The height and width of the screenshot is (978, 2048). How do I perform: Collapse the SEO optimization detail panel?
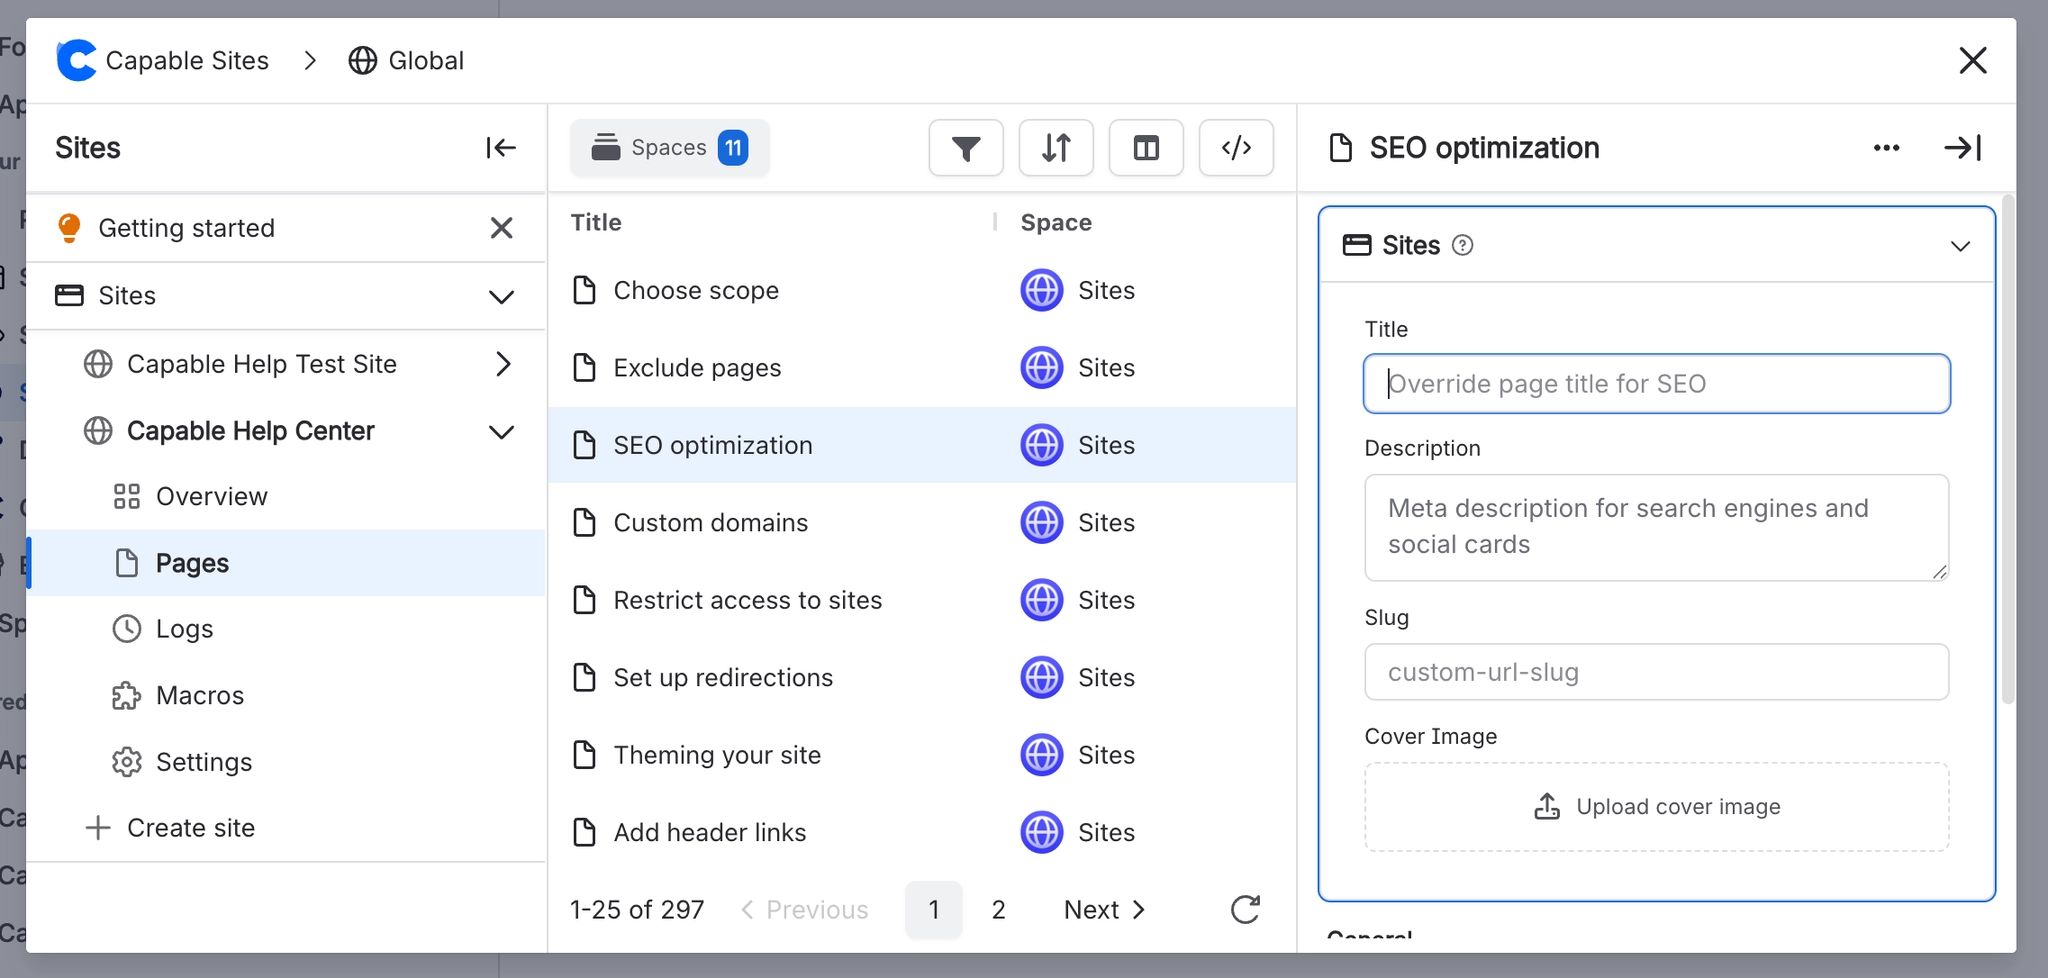tap(1962, 148)
